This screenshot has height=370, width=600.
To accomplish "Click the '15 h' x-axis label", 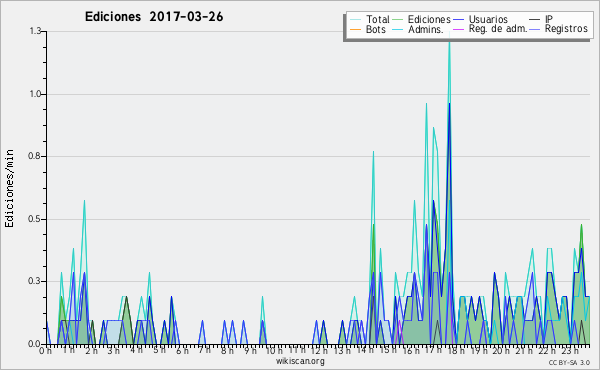I will click(x=388, y=351).
